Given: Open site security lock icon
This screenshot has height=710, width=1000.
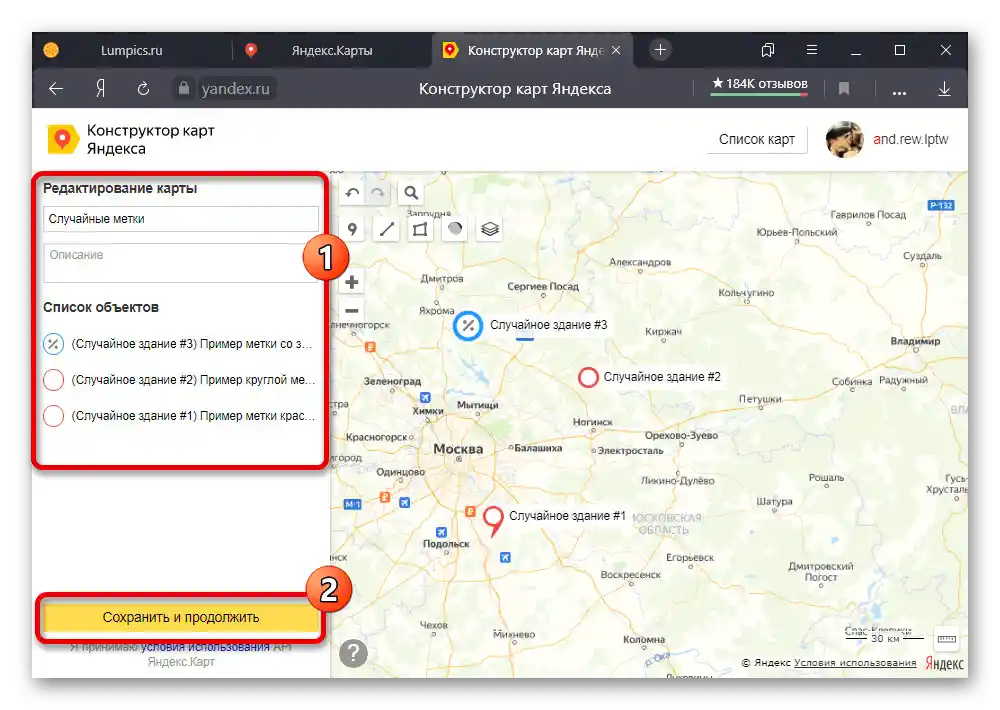Looking at the screenshot, I should (184, 88).
